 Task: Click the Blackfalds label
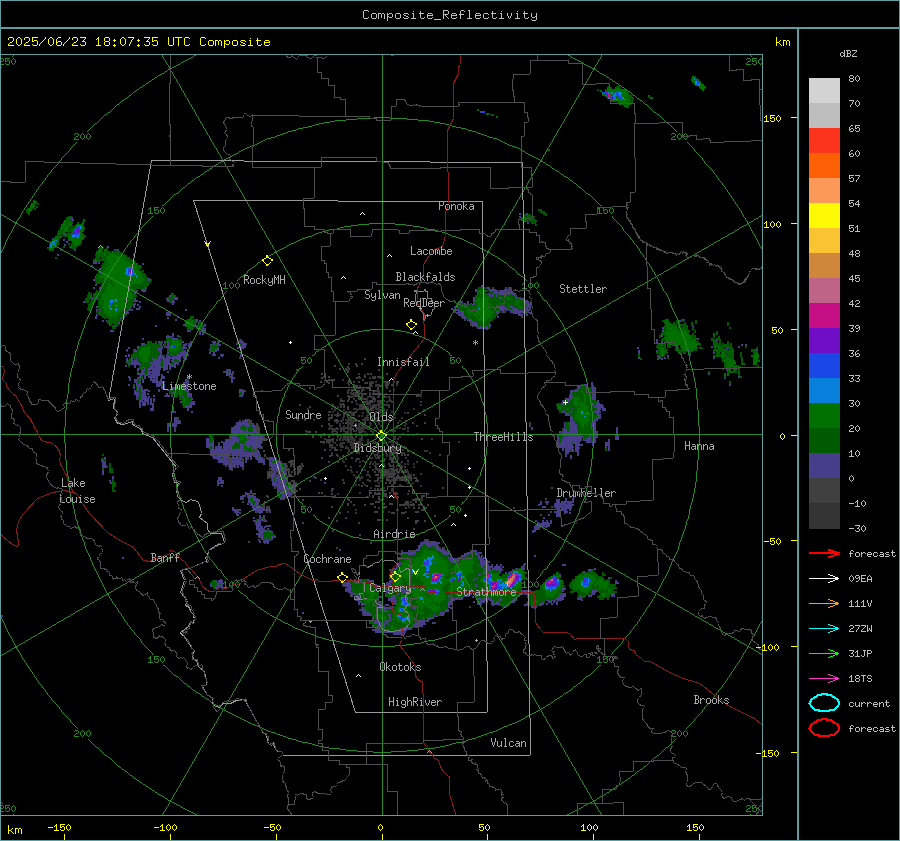425,277
